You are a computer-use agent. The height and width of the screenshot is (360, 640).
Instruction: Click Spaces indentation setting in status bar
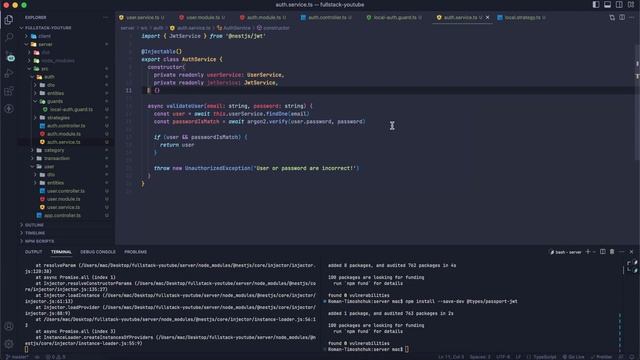click(x=480, y=357)
